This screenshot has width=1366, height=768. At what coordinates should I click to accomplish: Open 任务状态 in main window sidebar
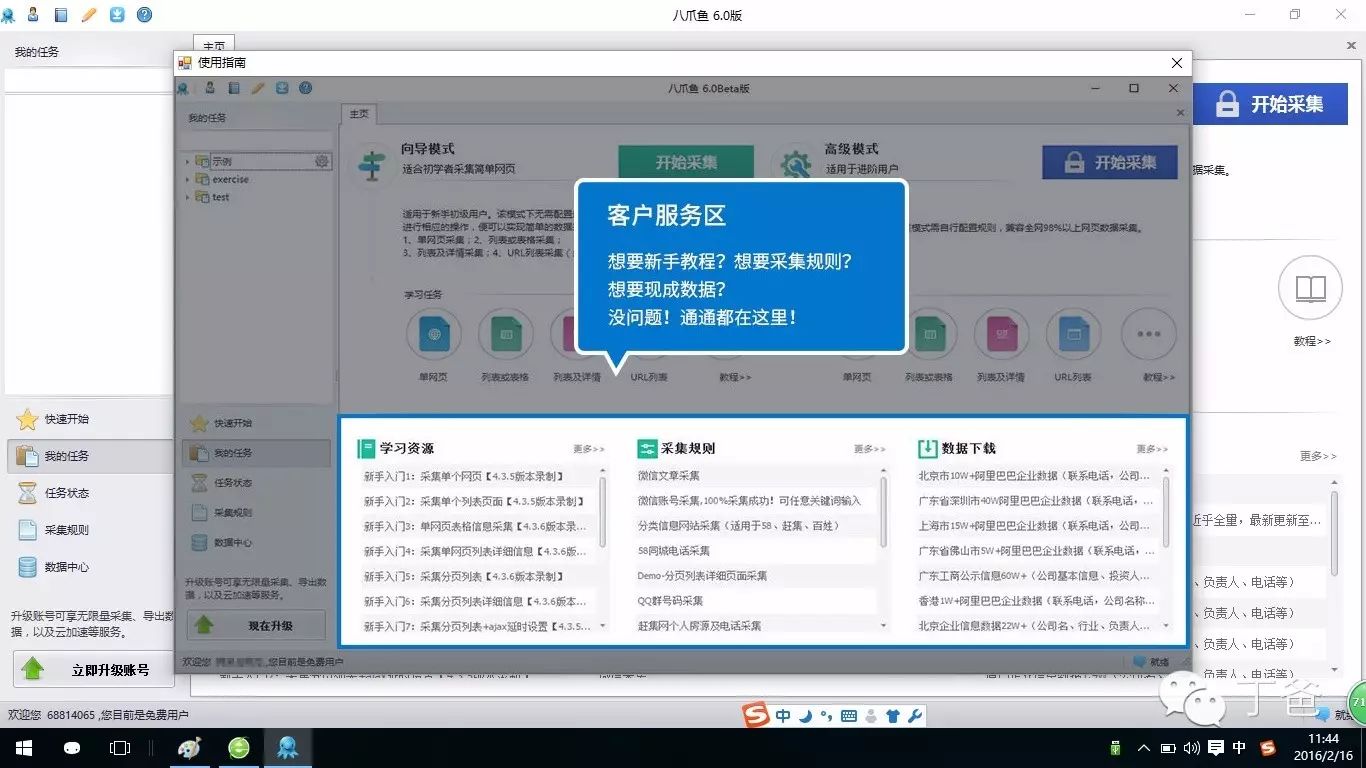pos(67,493)
